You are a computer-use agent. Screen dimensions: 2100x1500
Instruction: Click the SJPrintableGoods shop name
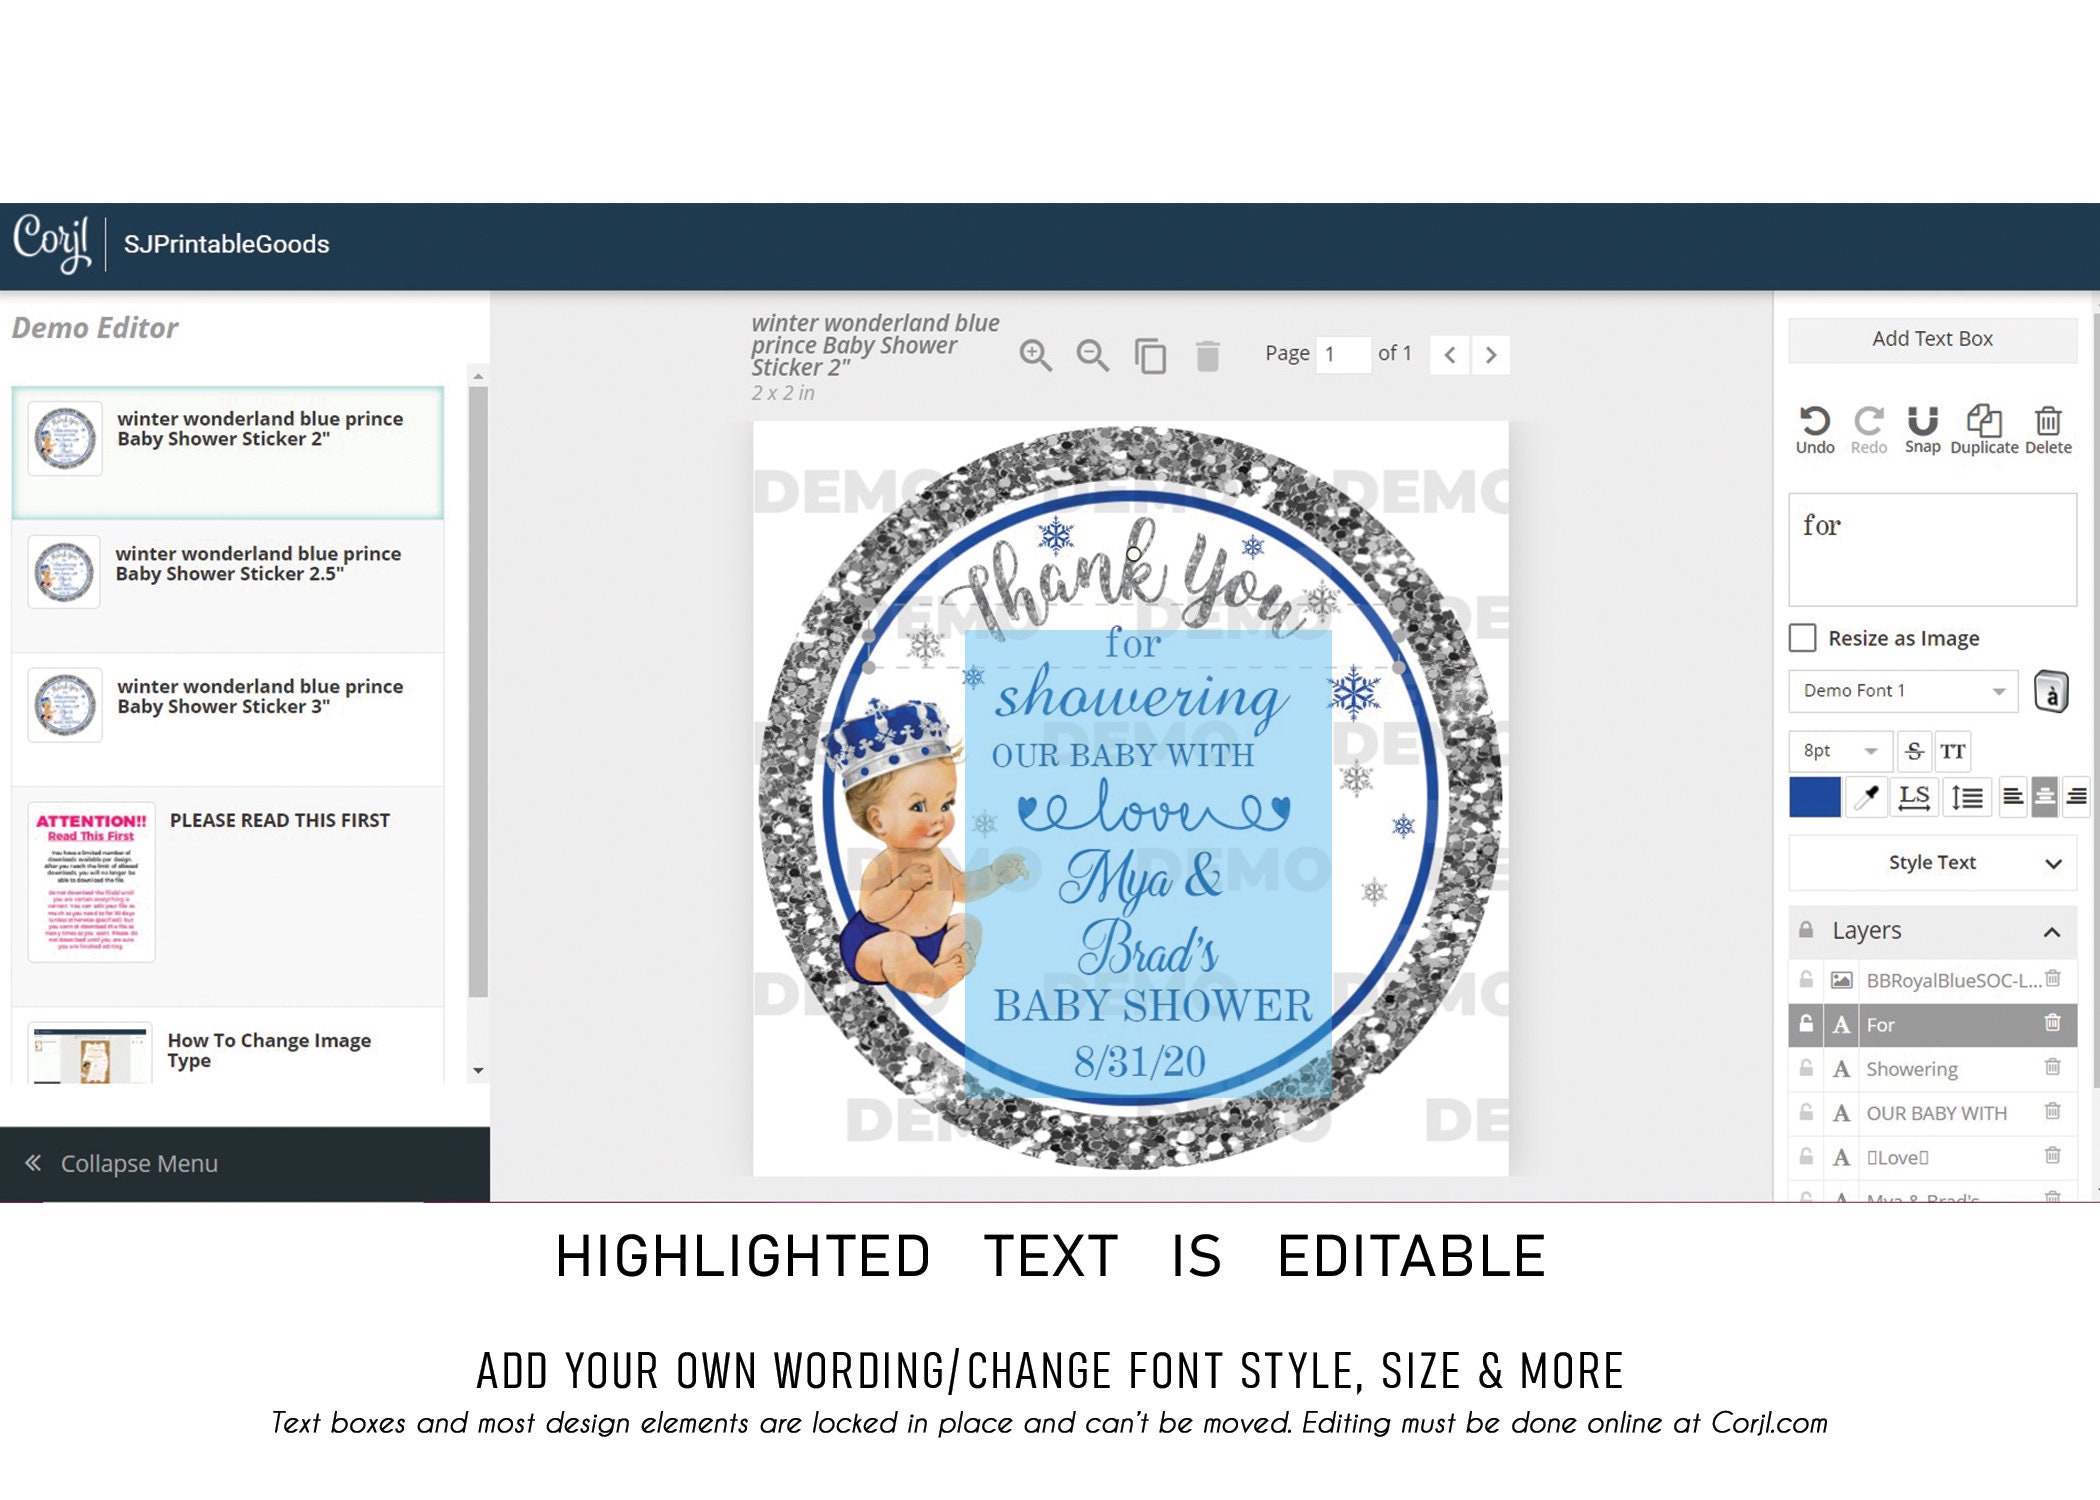(x=226, y=244)
